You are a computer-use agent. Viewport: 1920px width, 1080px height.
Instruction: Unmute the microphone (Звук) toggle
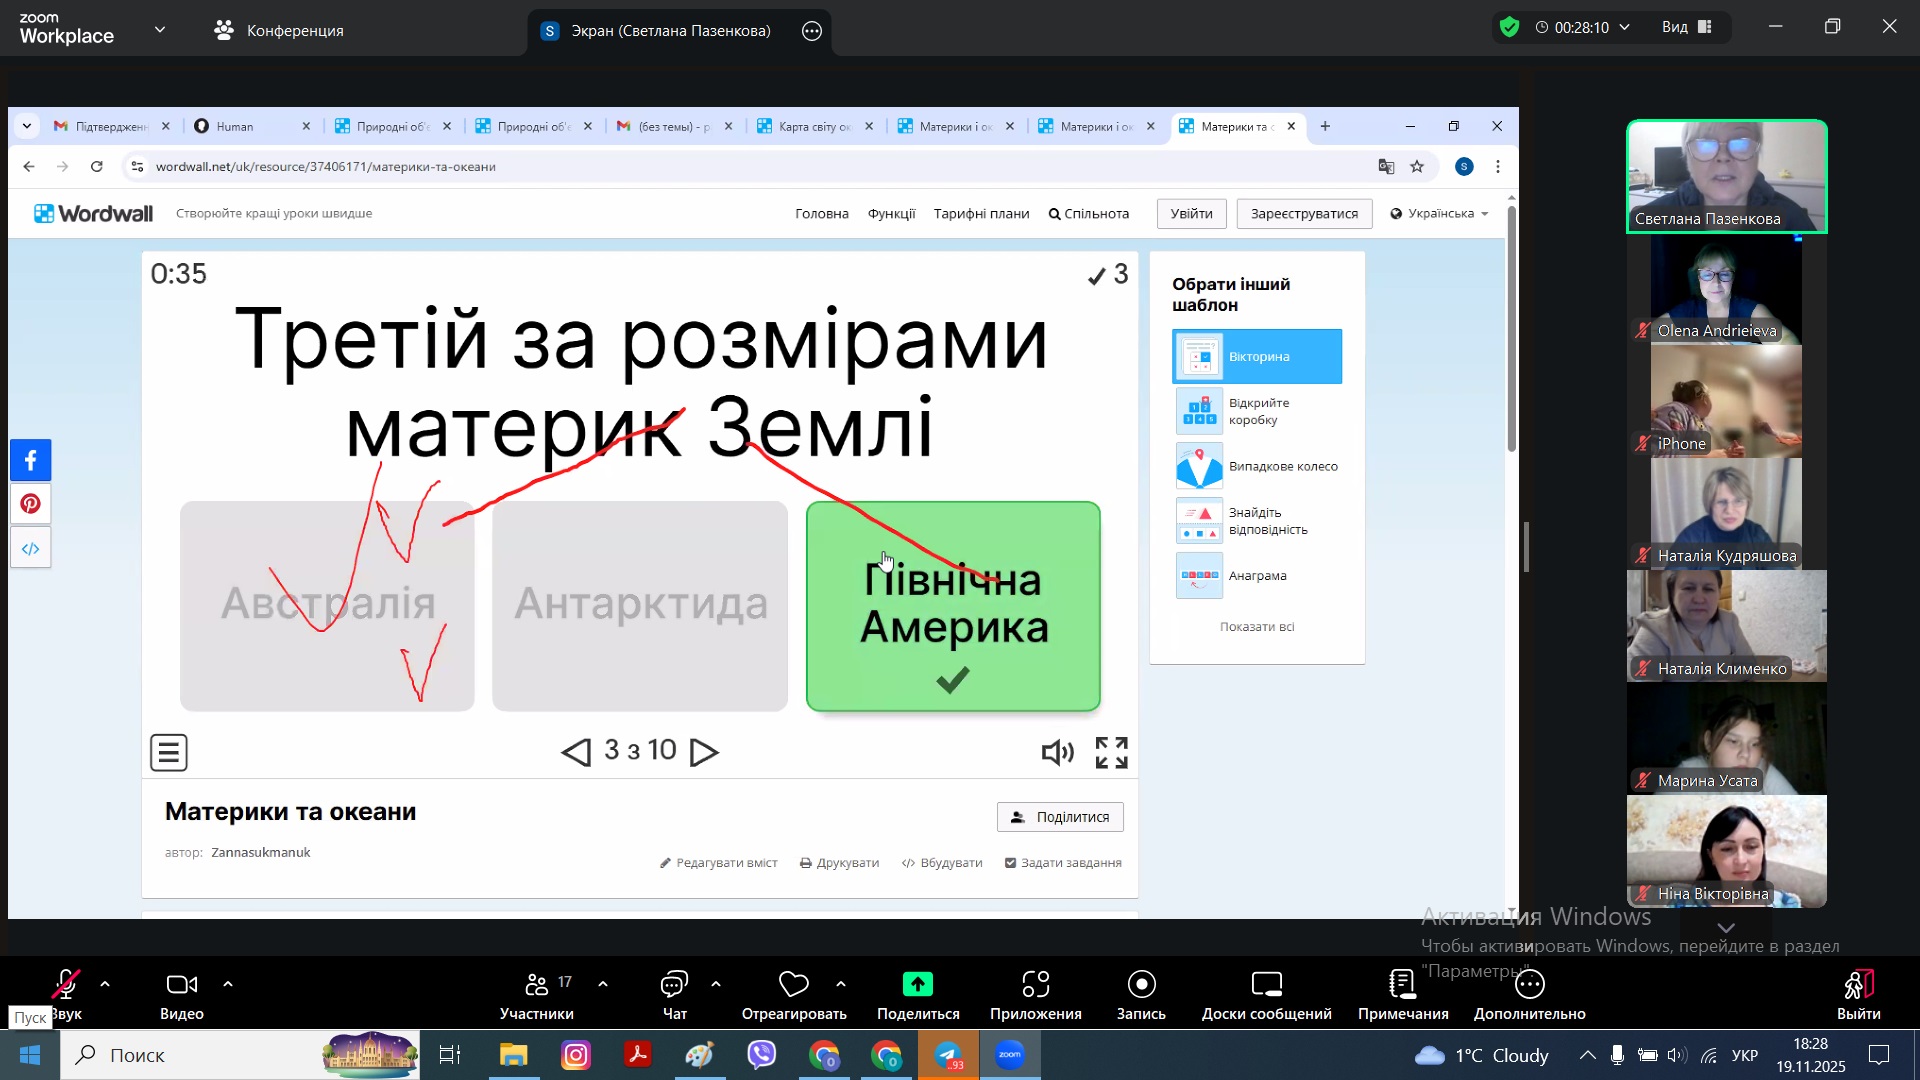[x=66, y=985]
